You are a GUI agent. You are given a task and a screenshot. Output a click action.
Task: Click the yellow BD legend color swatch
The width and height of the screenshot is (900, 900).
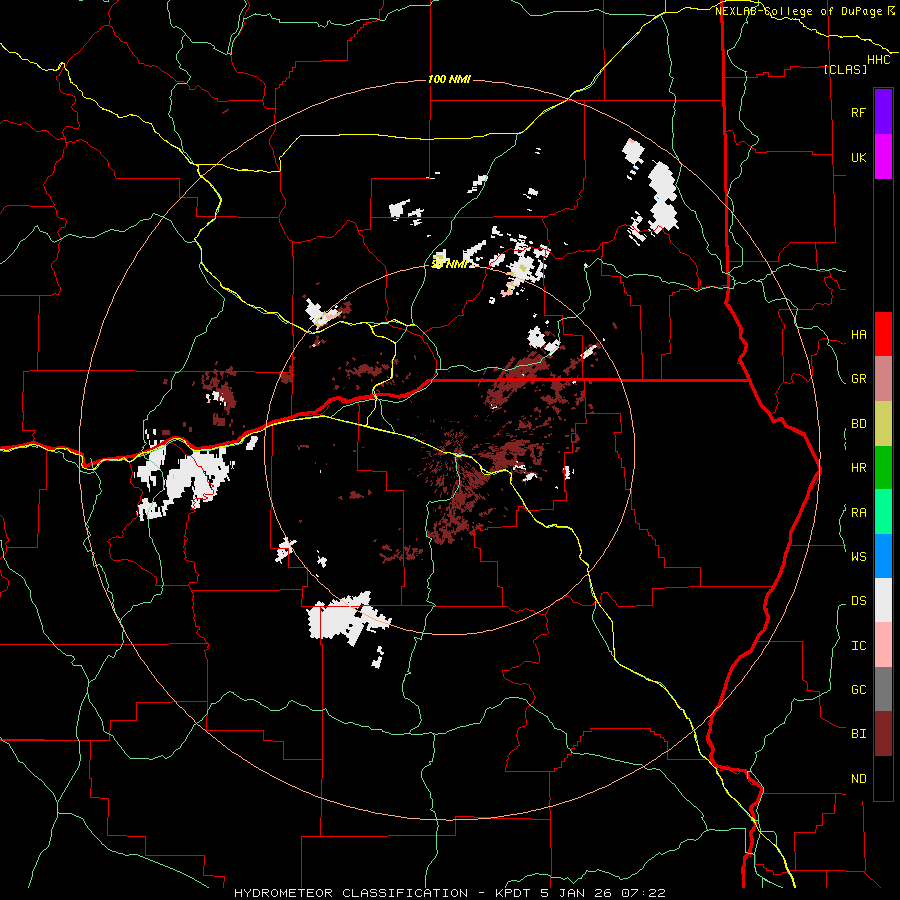(883, 424)
